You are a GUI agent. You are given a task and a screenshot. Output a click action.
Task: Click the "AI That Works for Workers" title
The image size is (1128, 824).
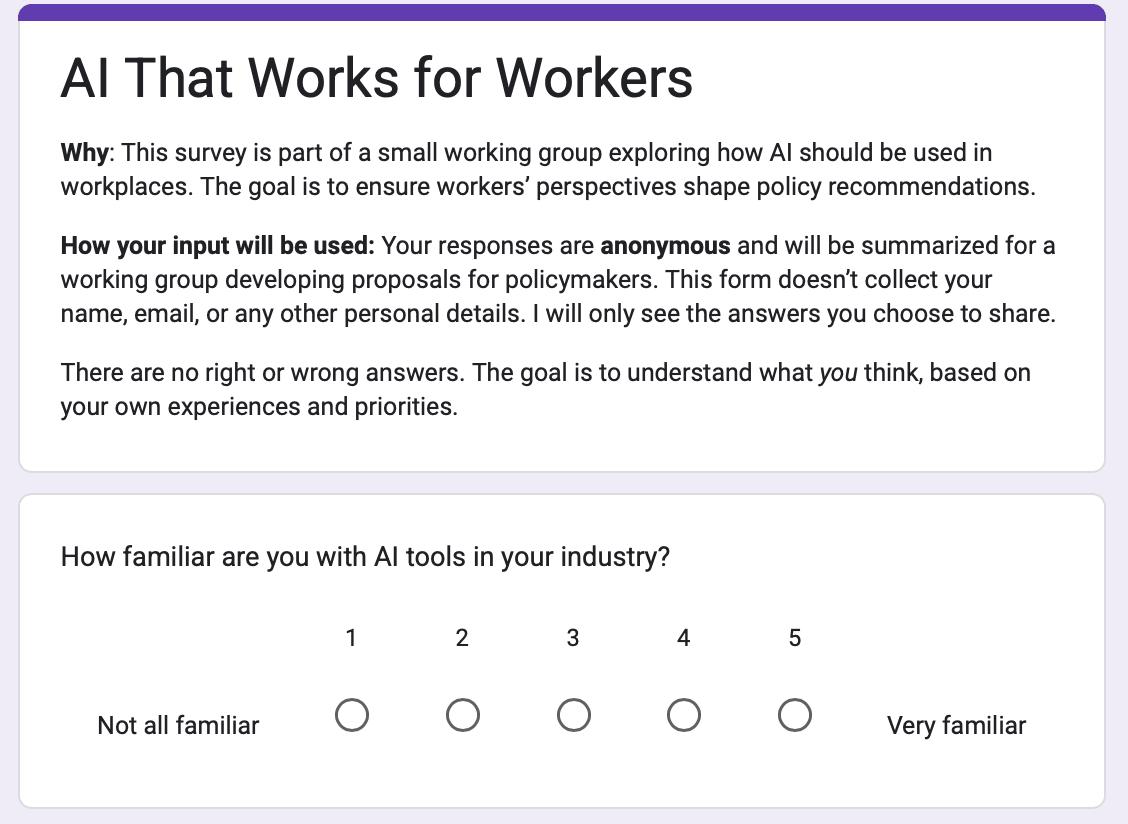tap(376, 78)
